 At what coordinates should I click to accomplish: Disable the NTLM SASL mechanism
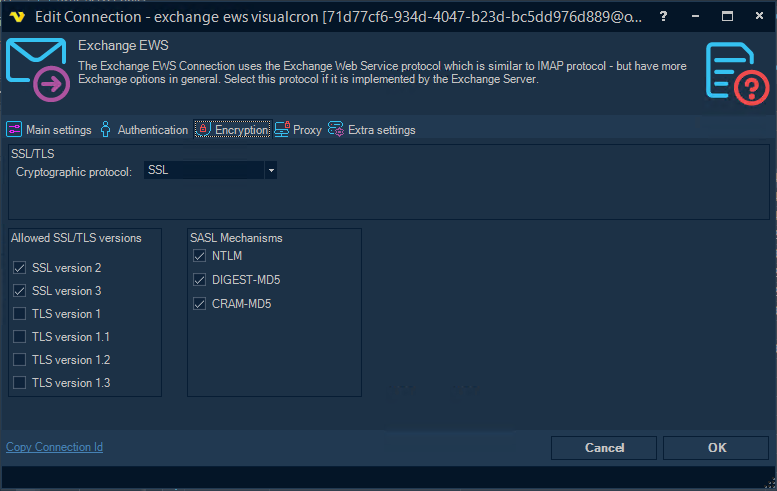click(200, 256)
